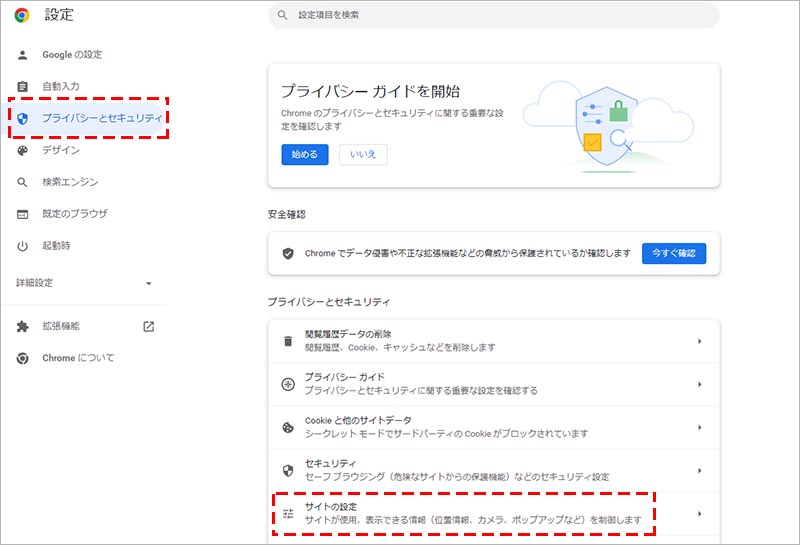Click the compass icon for プライバシー ガイド
This screenshot has height=545, width=800.
[288, 384]
